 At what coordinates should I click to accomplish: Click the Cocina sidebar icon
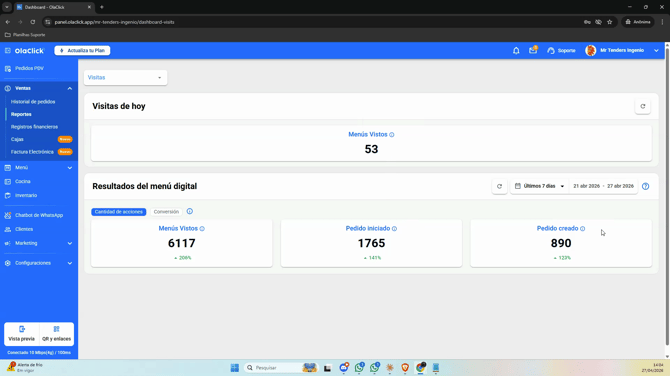pyautogui.click(x=8, y=182)
